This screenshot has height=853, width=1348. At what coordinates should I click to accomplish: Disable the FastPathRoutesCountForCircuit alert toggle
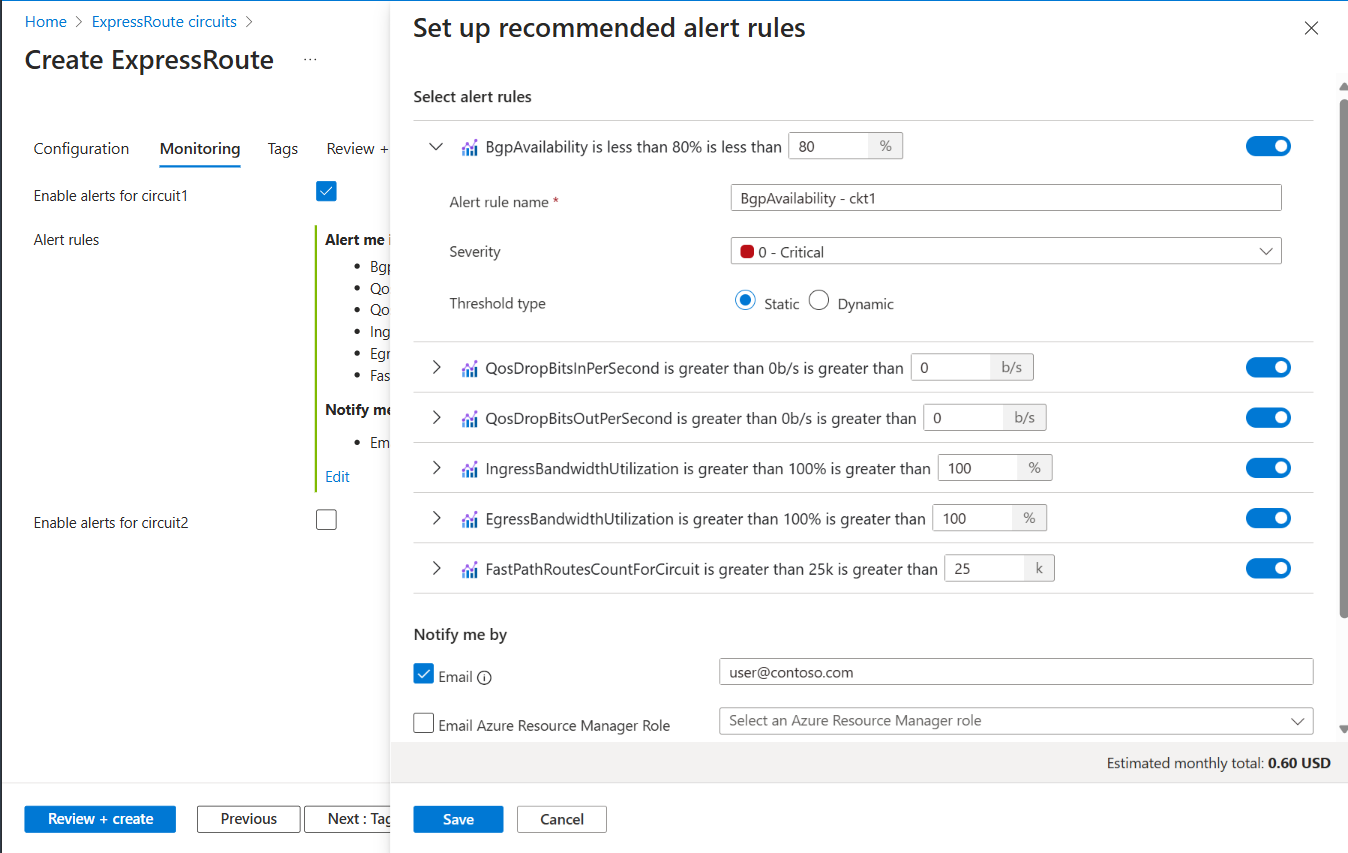[x=1268, y=568]
